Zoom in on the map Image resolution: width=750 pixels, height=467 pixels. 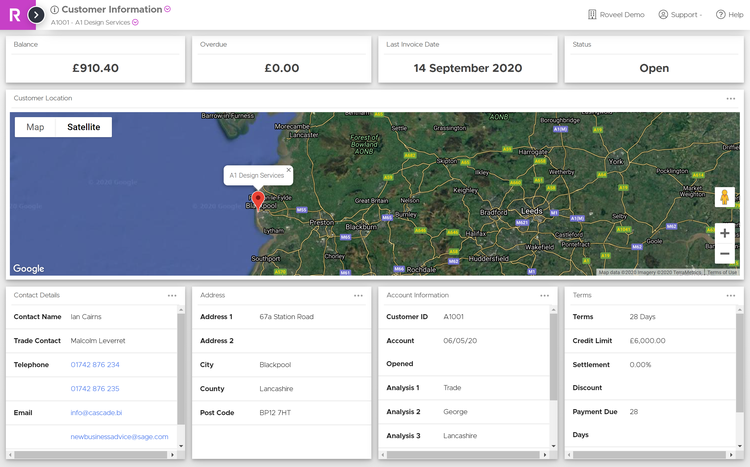tap(724, 233)
